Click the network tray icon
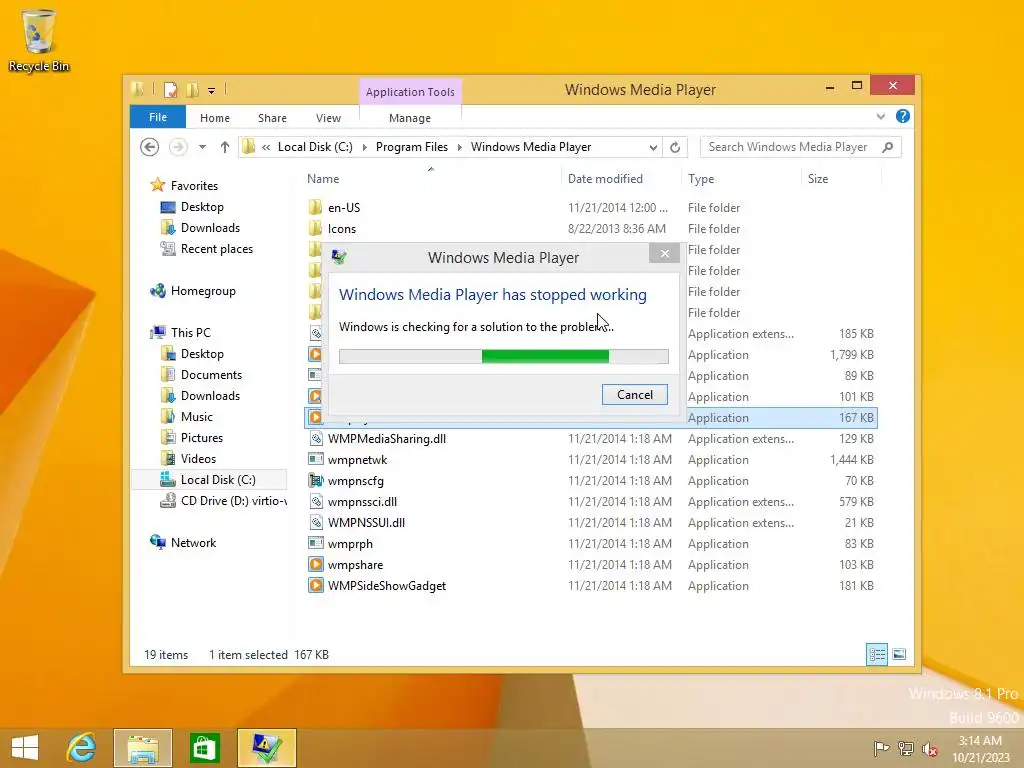This screenshot has height=768, width=1024. pos(905,748)
